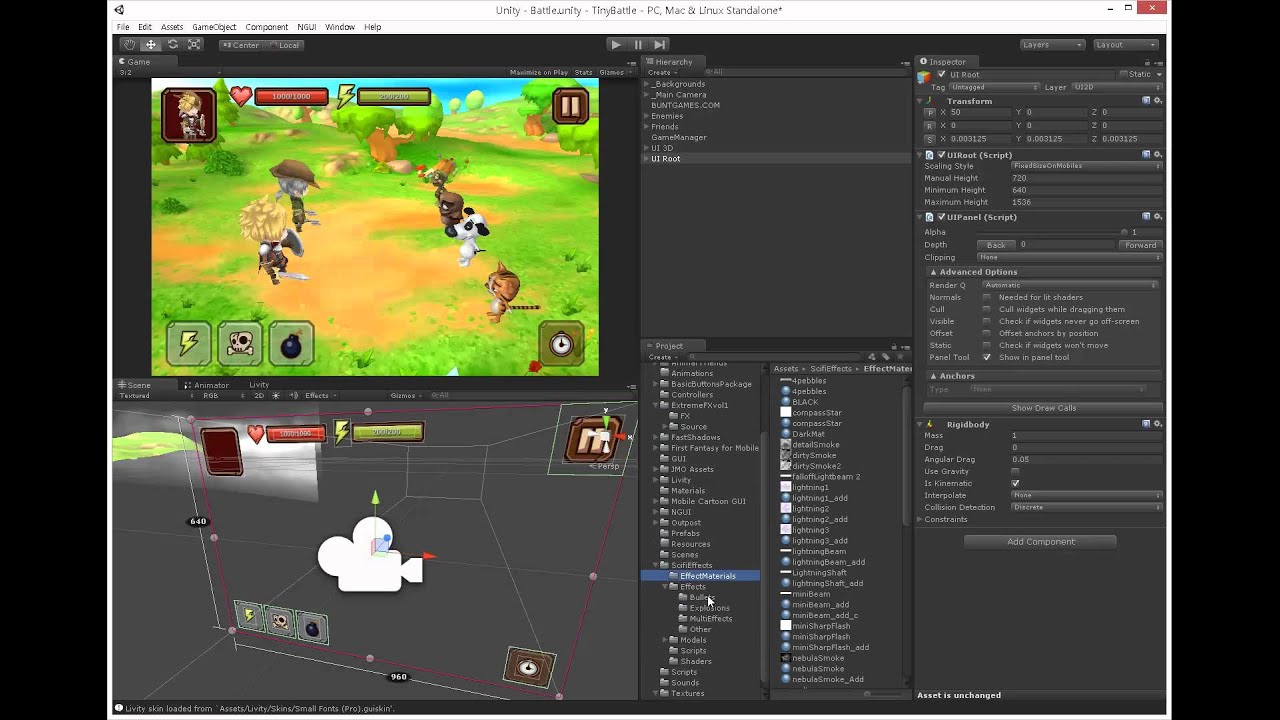Screen dimensions: 1280x720
Task: Toggle the Static checkbox
Action: click(1124, 75)
